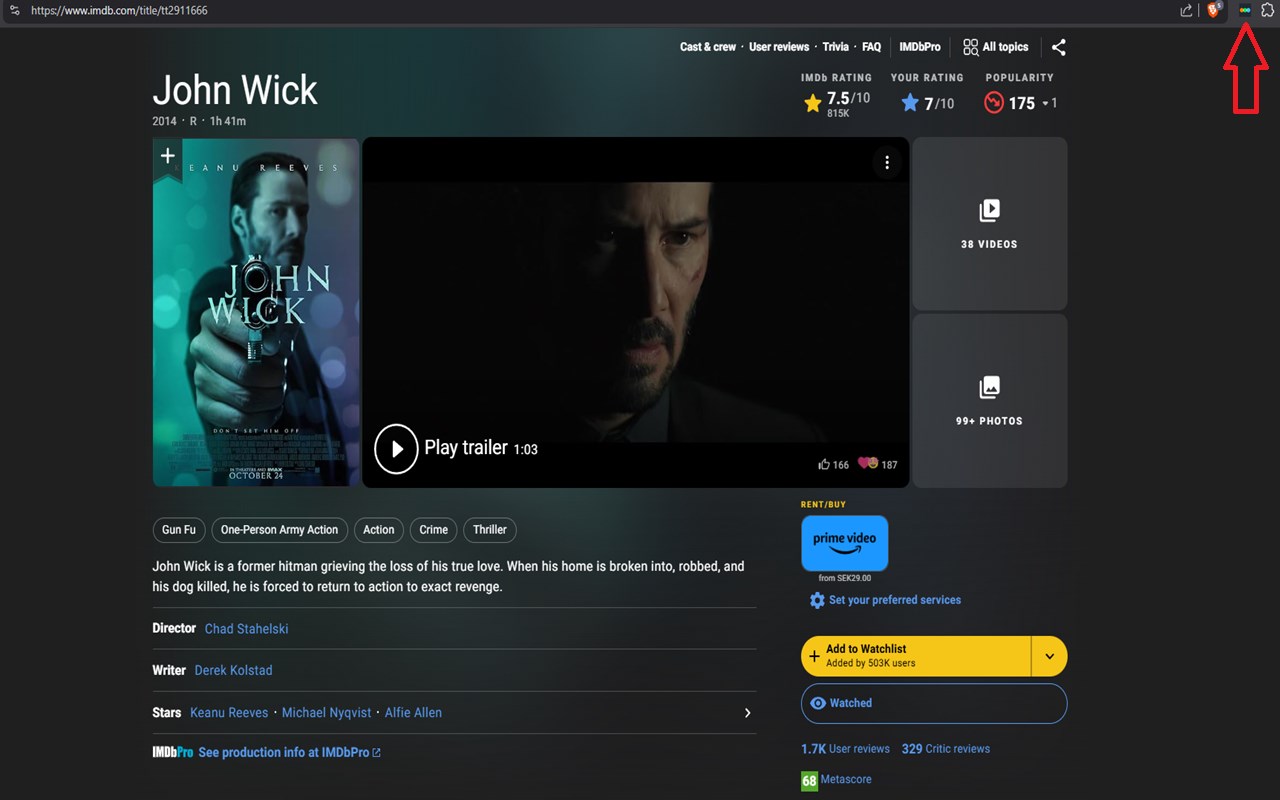Play the John Wick trailer
Image resolution: width=1280 pixels, height=800 pixels.
(x=396, y=448)
